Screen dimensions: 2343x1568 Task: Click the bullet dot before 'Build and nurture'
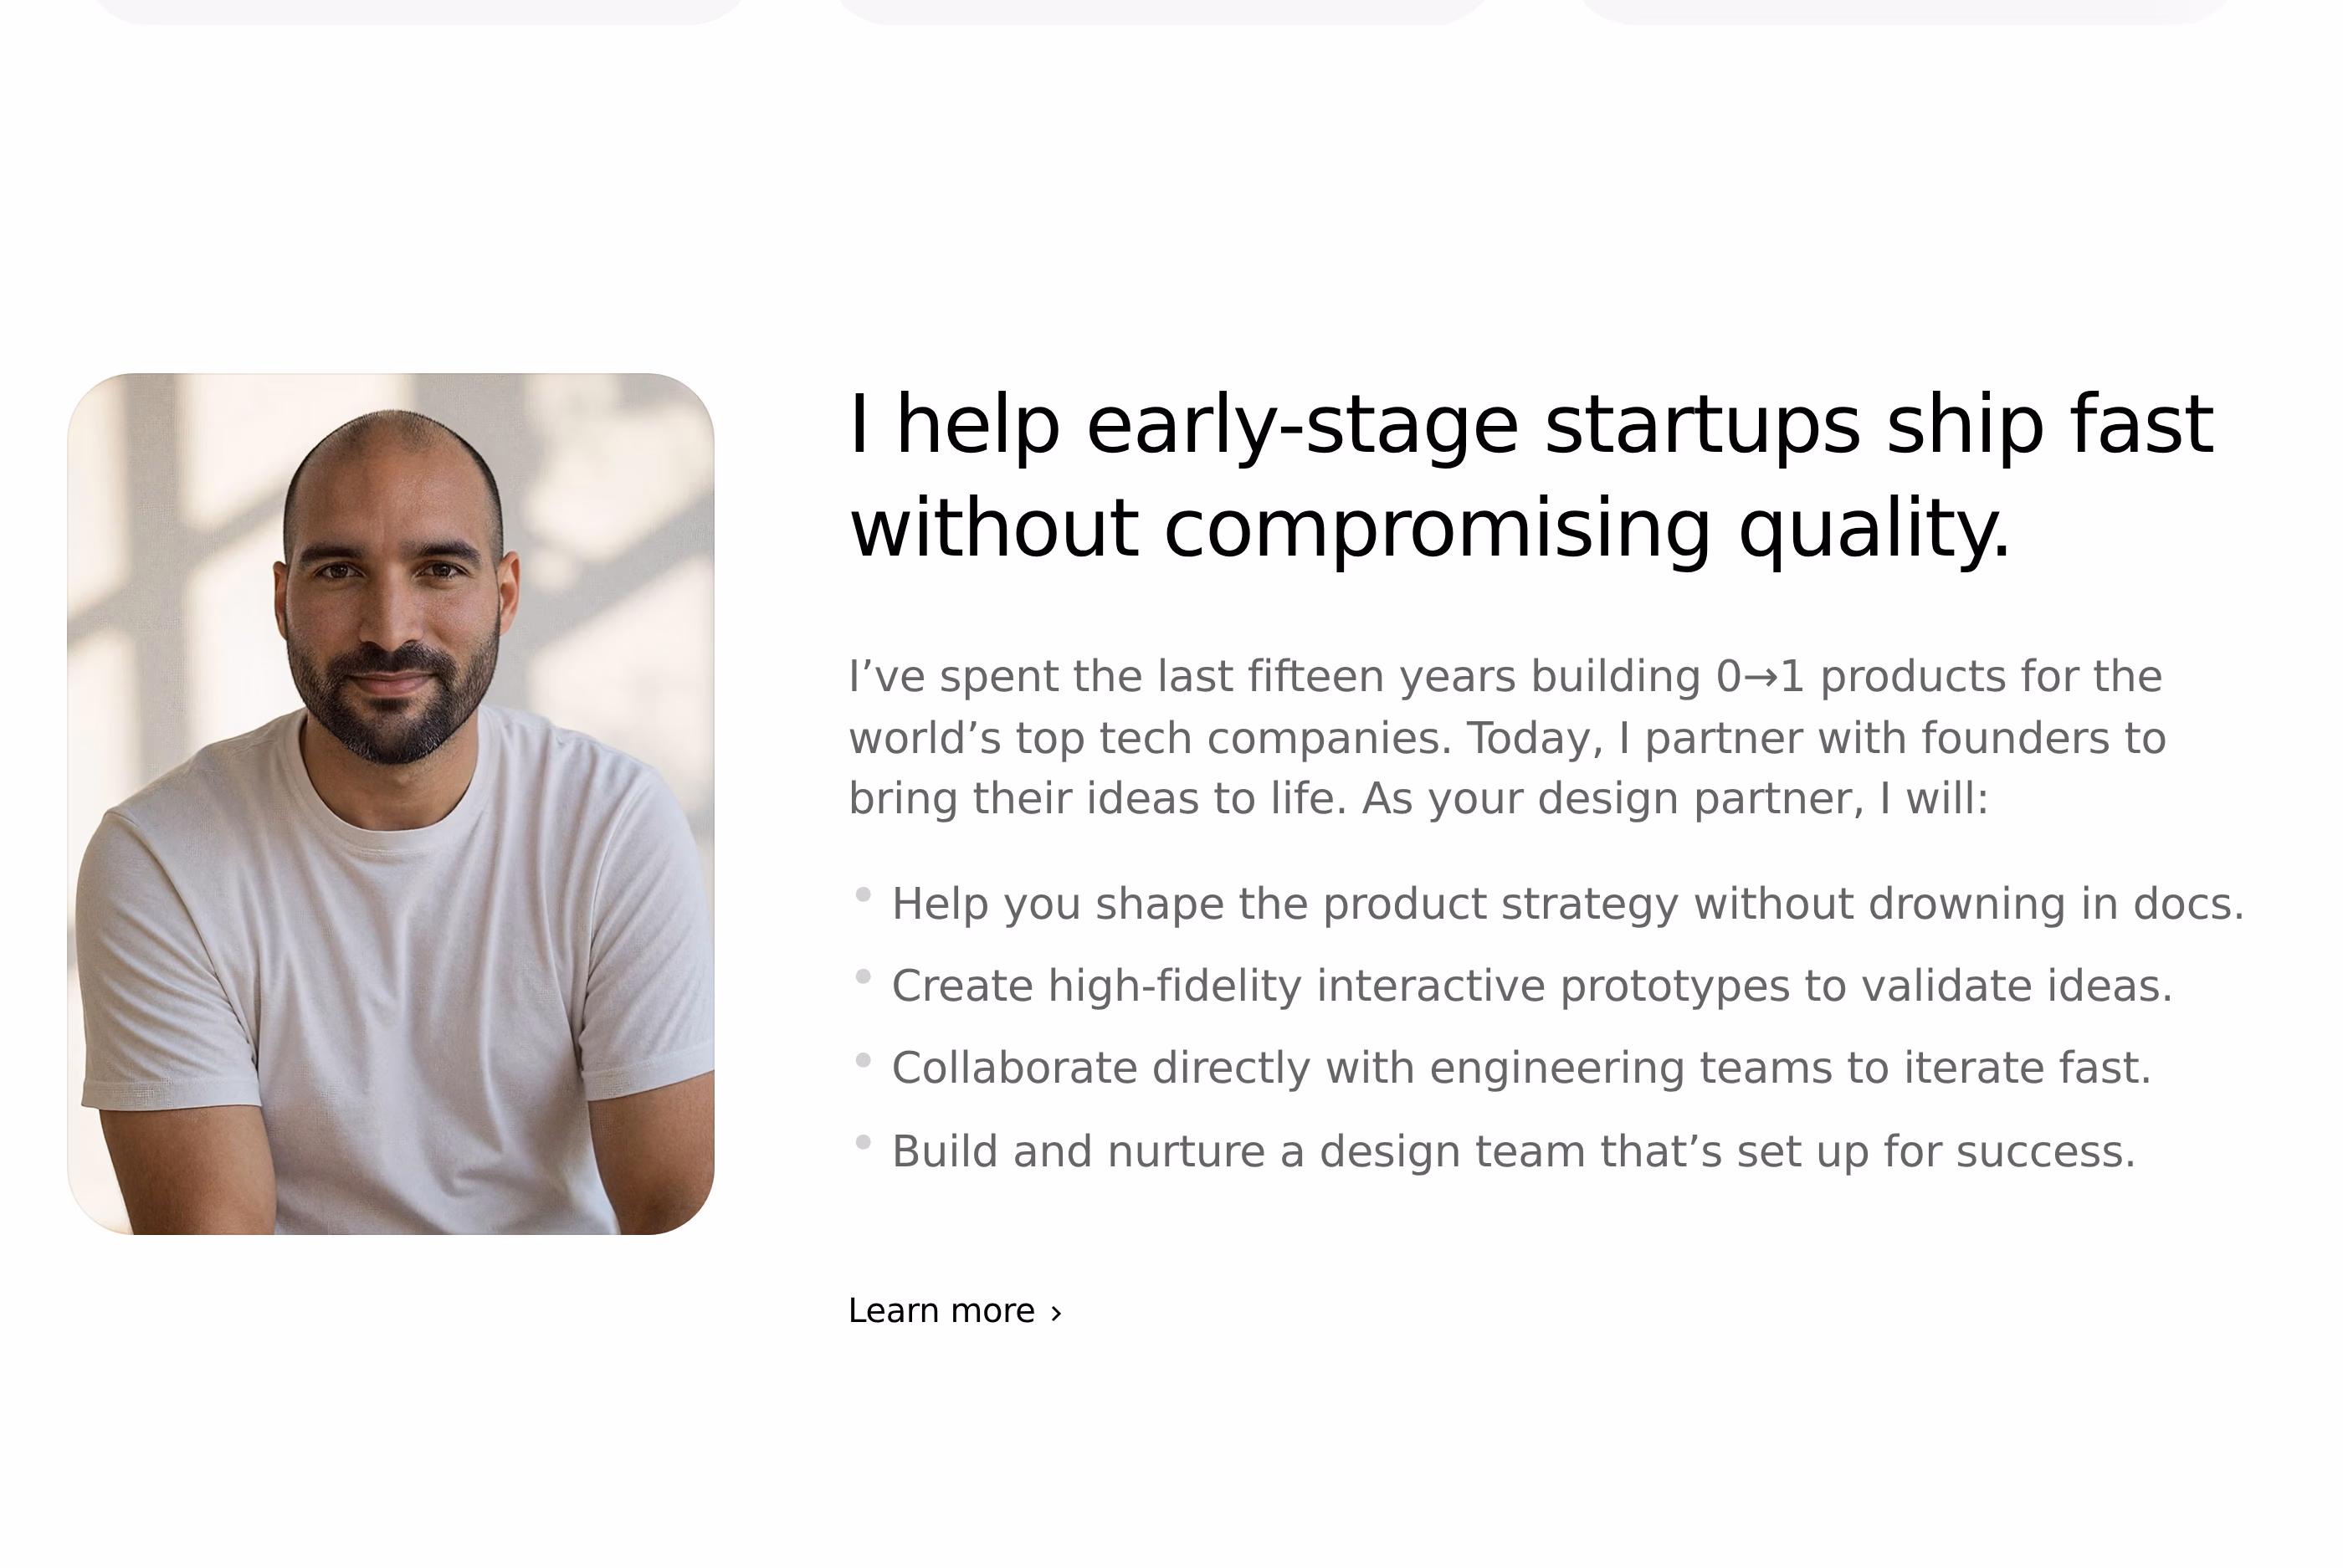click(863, 1142)
